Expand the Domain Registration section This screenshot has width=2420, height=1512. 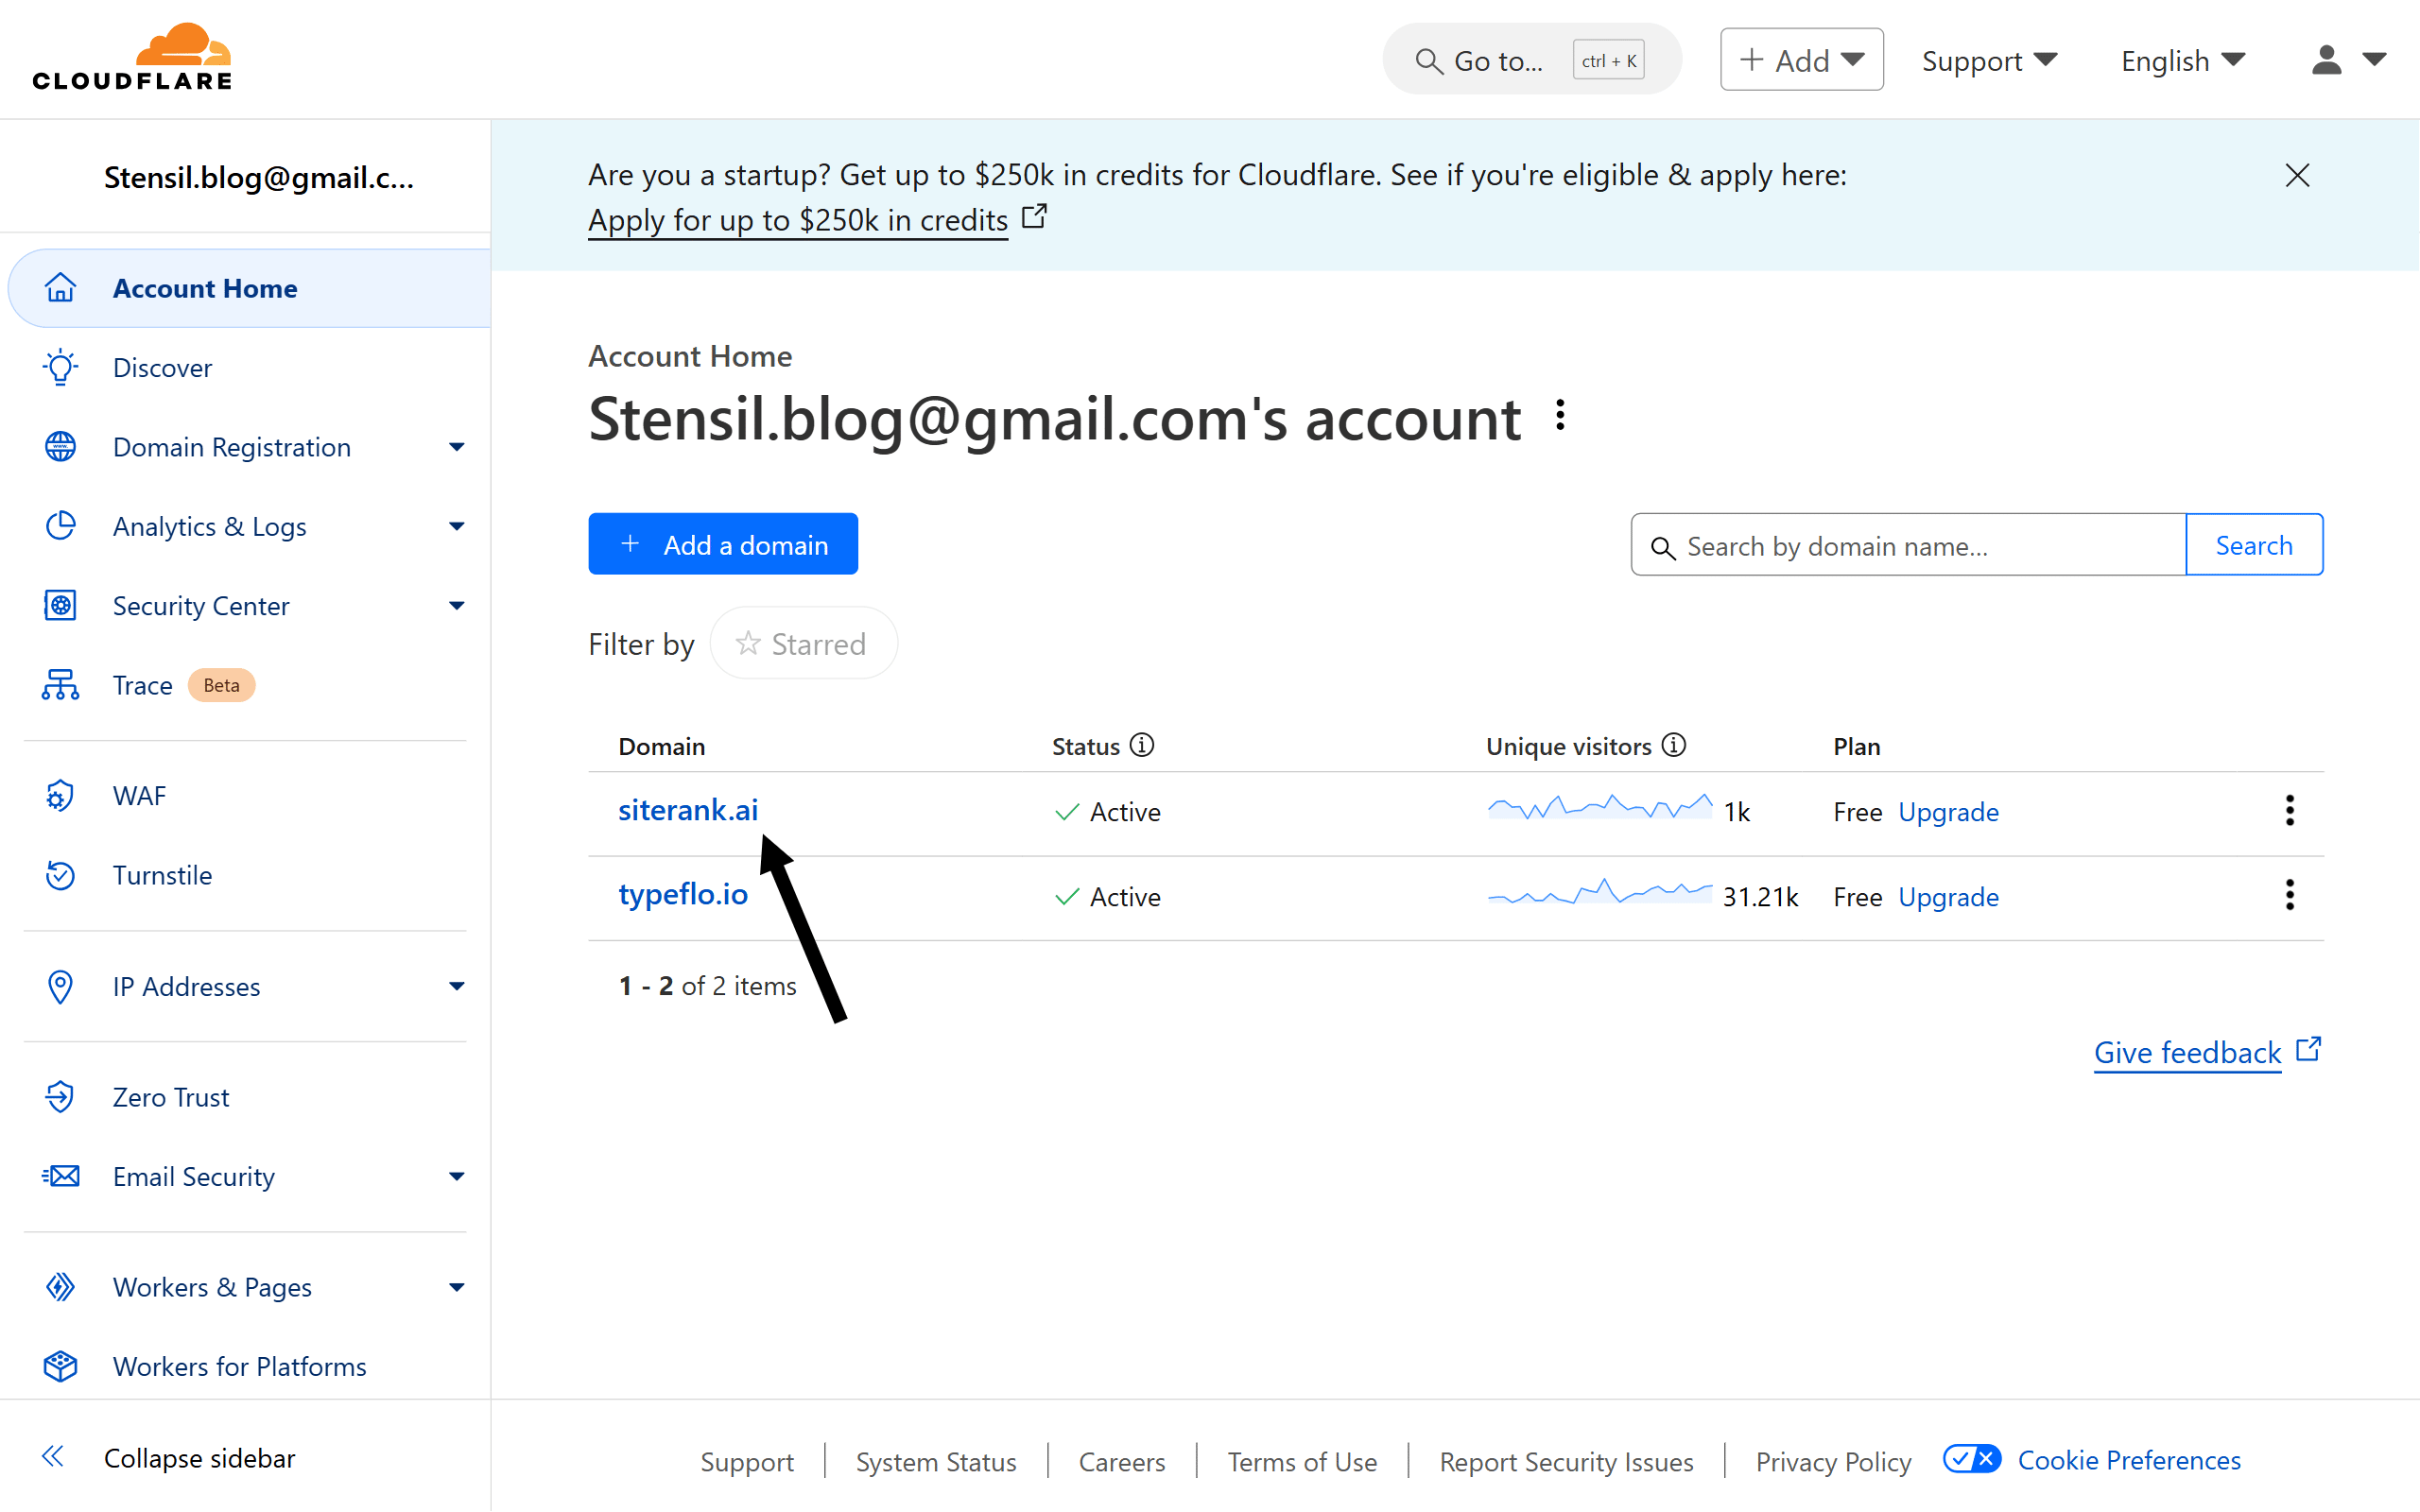[x=457, y=447]
